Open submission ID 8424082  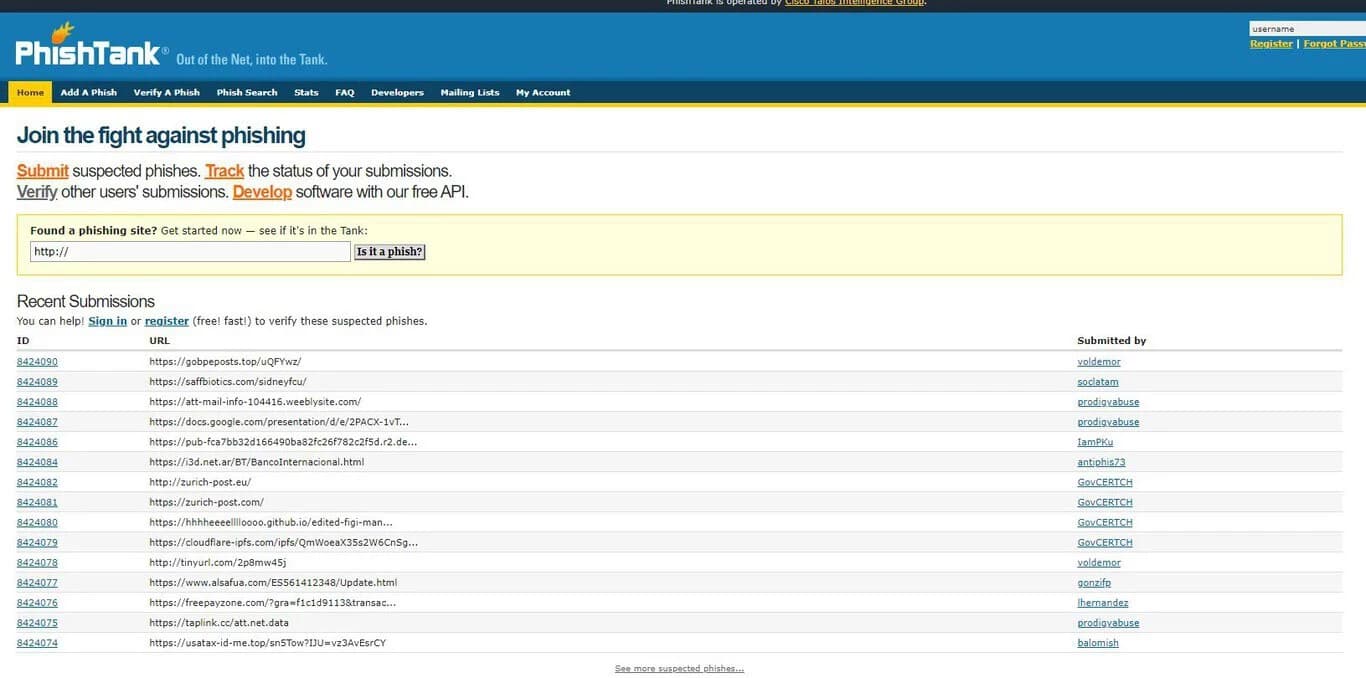point(37,482)
